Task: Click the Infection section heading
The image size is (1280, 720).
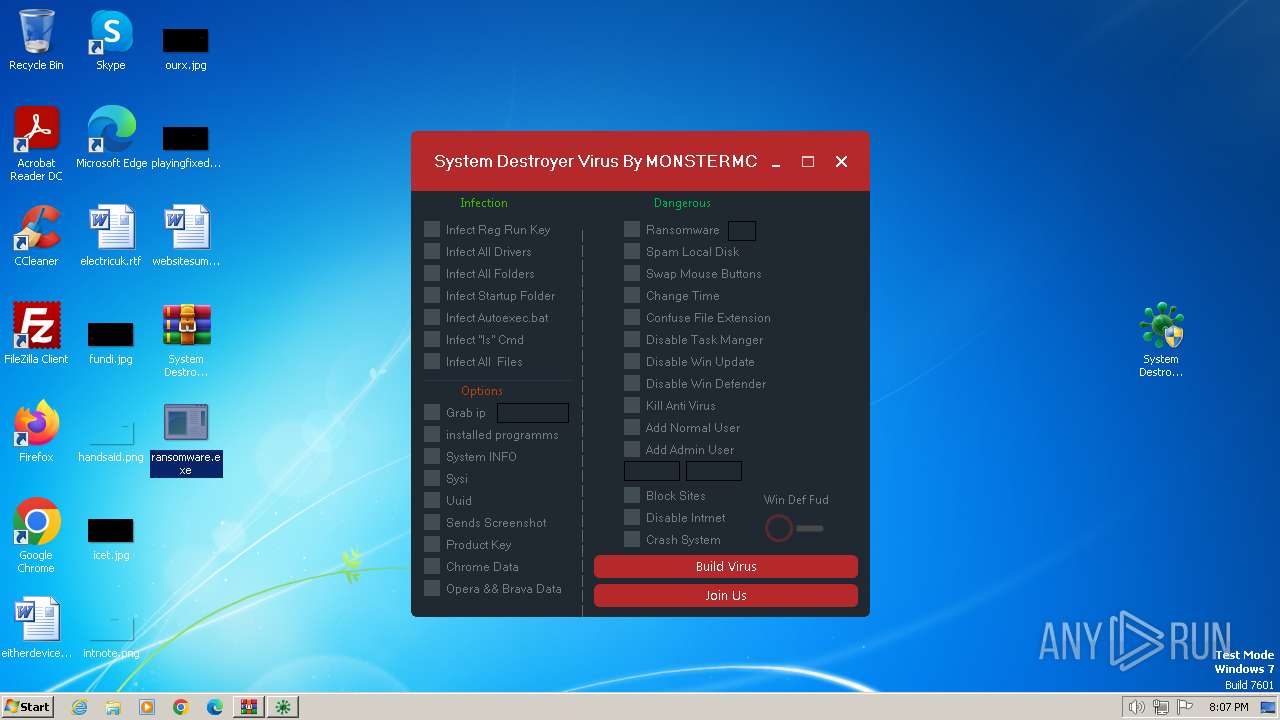Action: click(484, 203)
